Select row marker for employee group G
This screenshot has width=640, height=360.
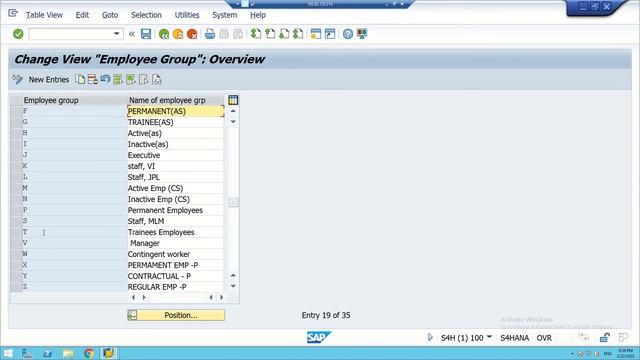click(x=16, y=122)
